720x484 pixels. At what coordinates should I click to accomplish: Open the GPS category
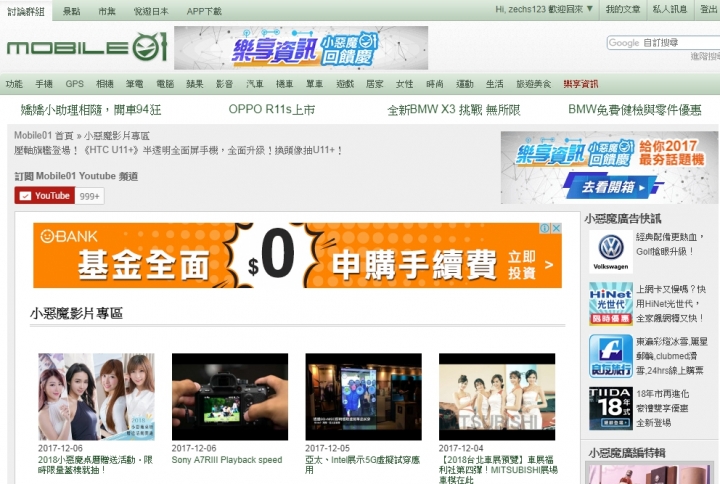click(74, 84)
